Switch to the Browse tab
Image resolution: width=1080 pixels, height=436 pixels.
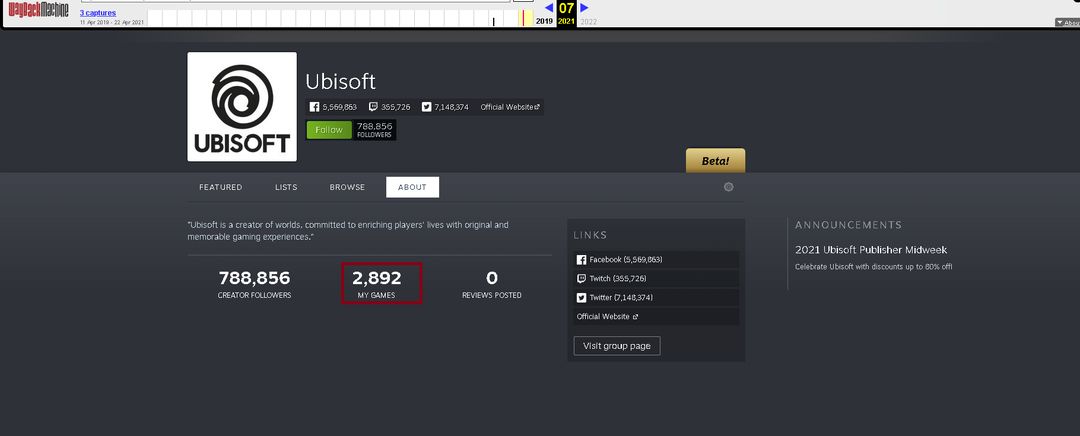pos(347,187)
